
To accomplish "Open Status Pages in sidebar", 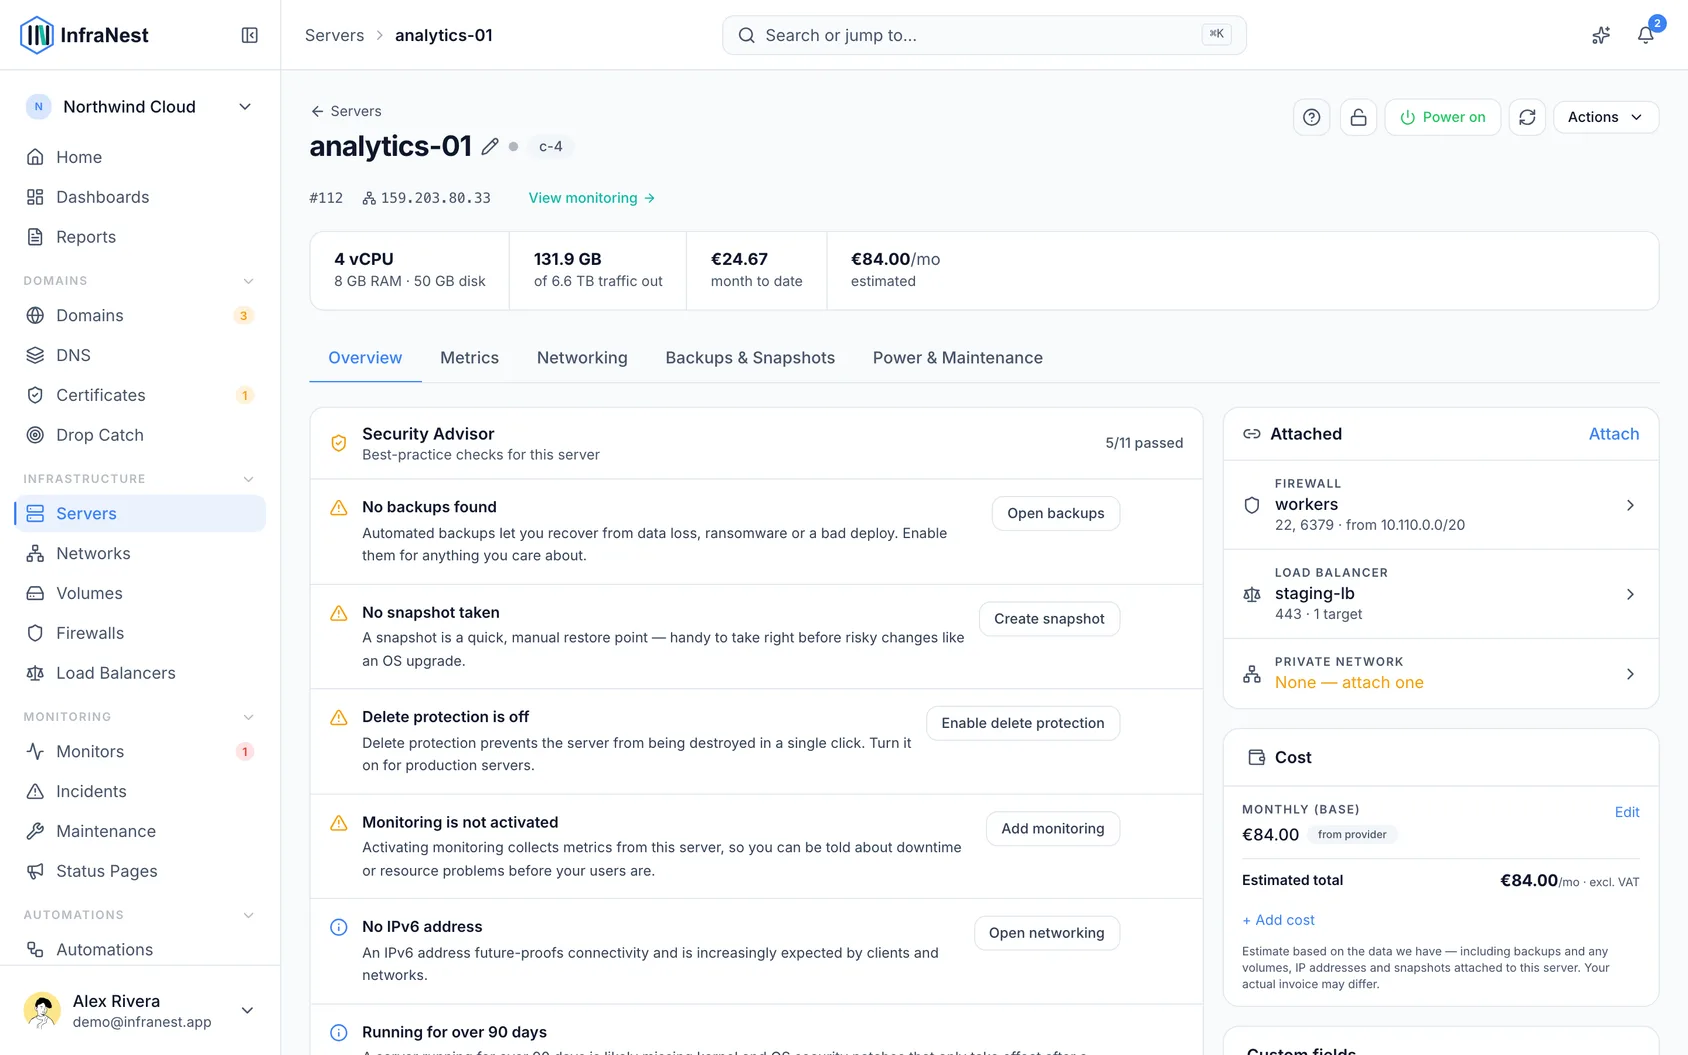I will coord(140,871).
